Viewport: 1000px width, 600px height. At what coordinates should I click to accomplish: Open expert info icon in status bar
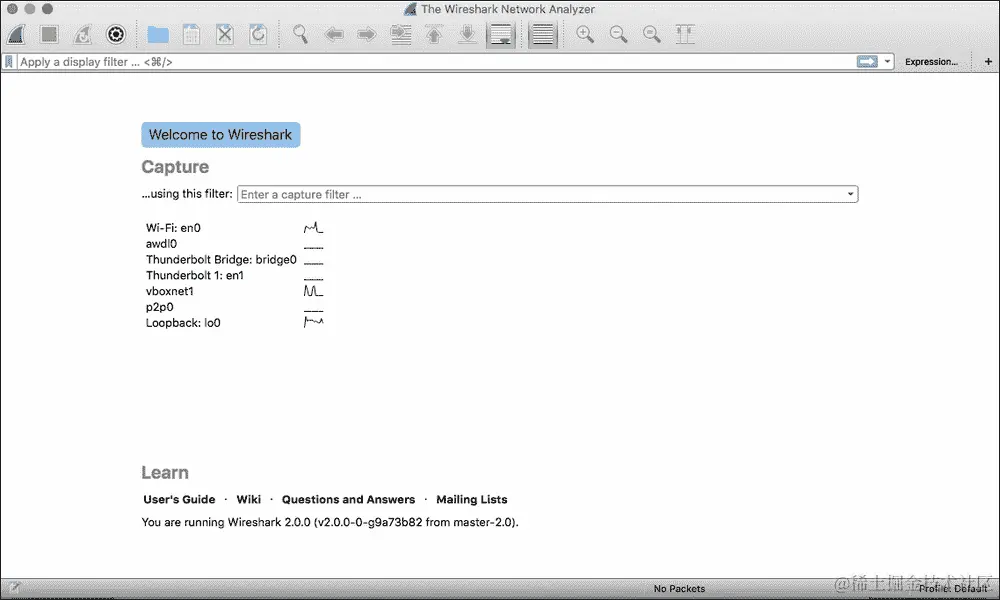tap(13, 588)
